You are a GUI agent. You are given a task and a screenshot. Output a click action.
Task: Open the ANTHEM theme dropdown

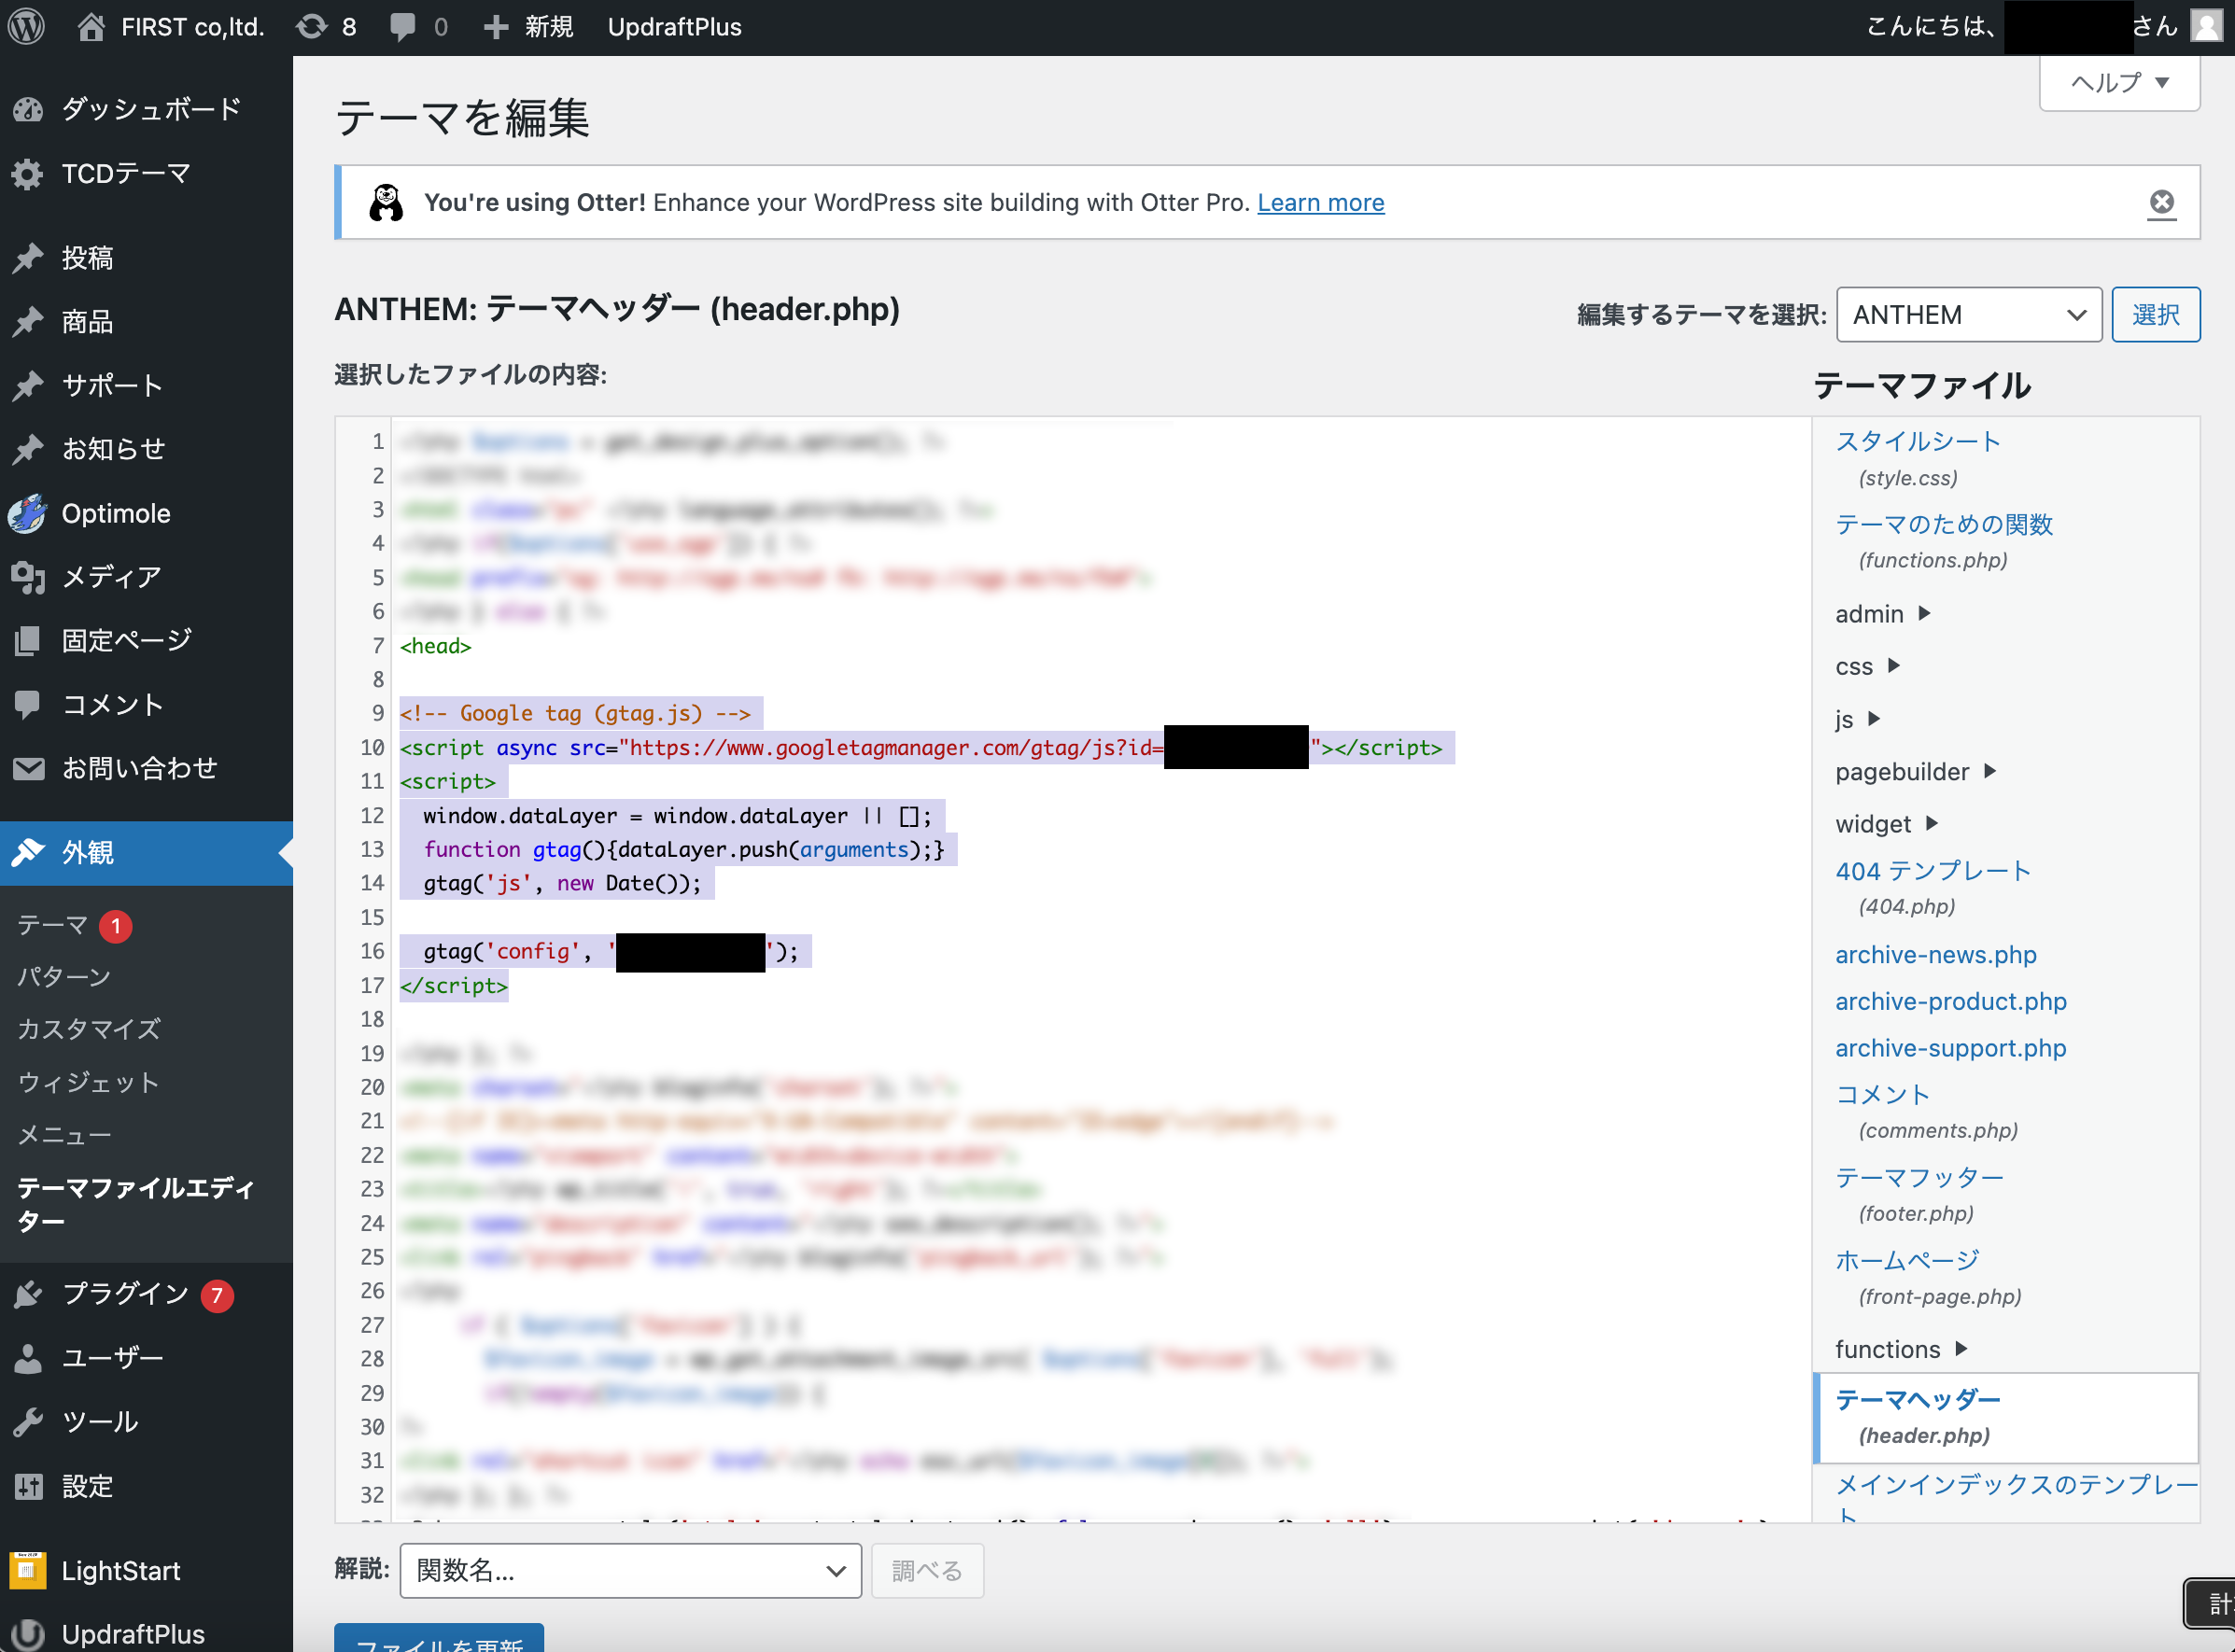(1968, 315)
